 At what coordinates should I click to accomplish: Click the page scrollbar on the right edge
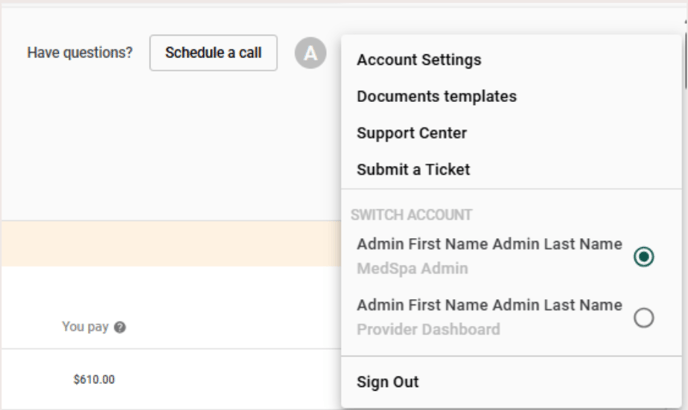[686, 61]
